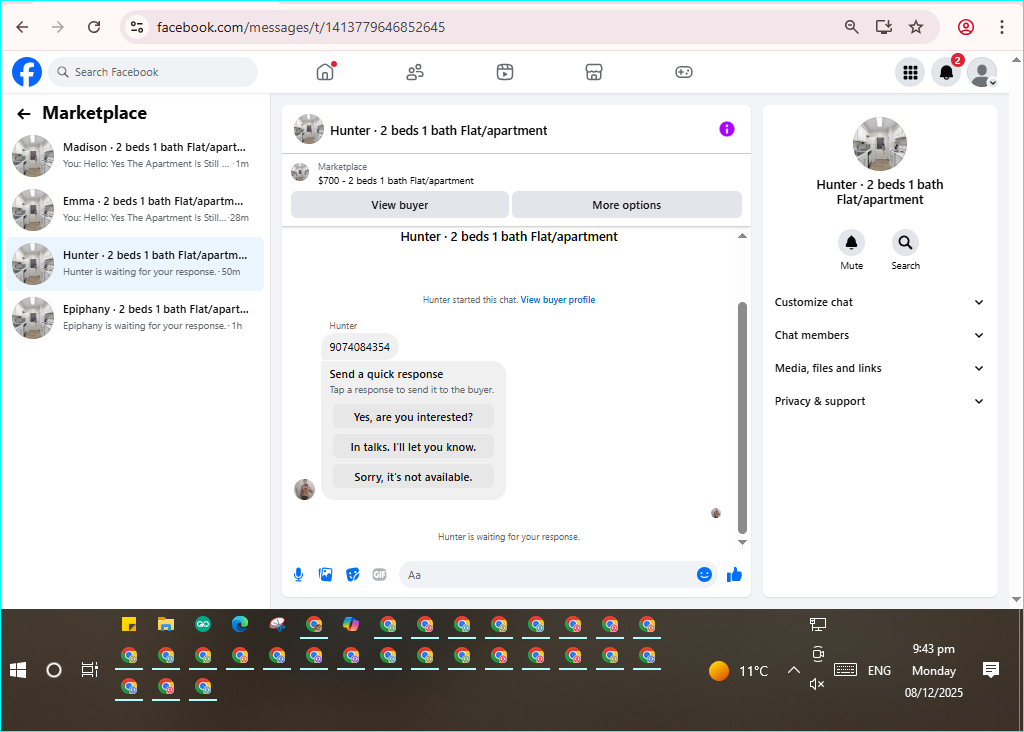
Task: Open View buyer profile link
Action: point(558,300)
